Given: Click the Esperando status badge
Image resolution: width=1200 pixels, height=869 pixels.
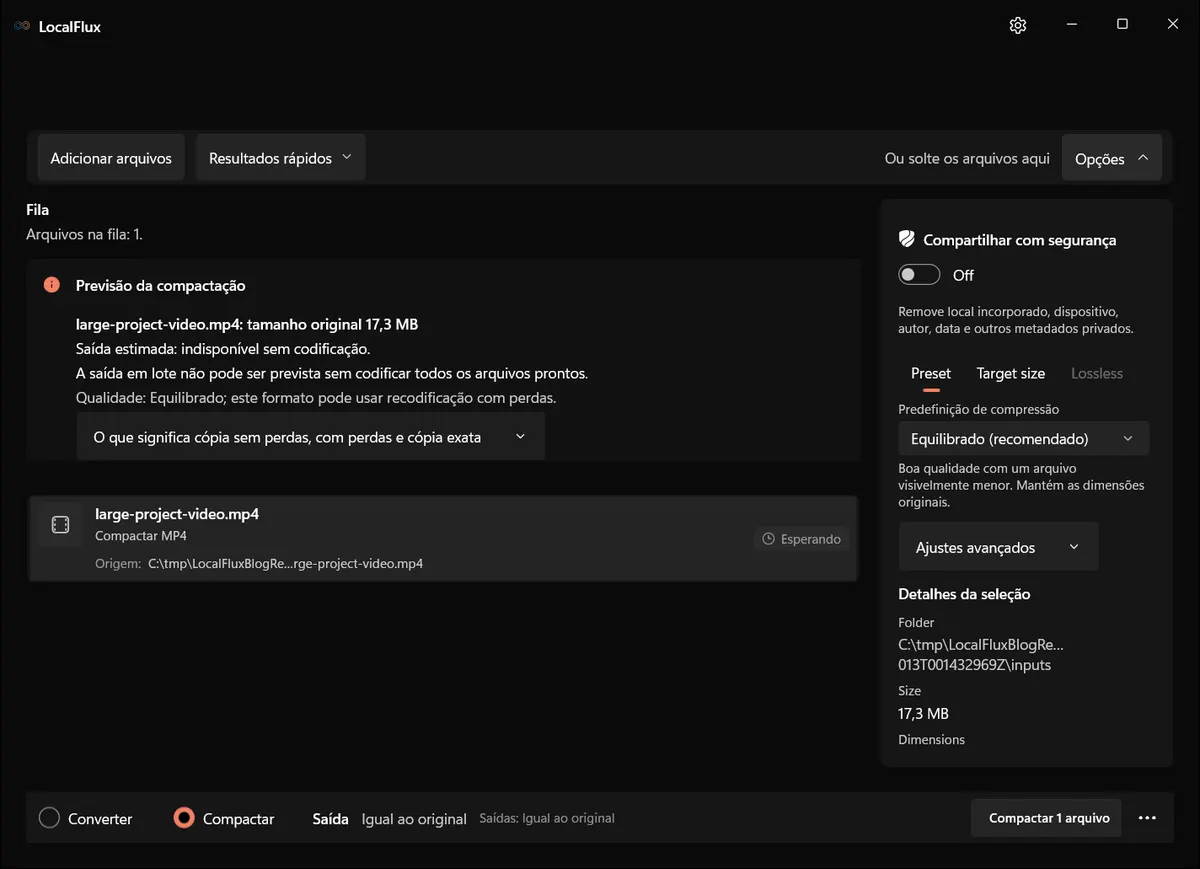Looking at the screenshot, I should click(x=801, y=539).
